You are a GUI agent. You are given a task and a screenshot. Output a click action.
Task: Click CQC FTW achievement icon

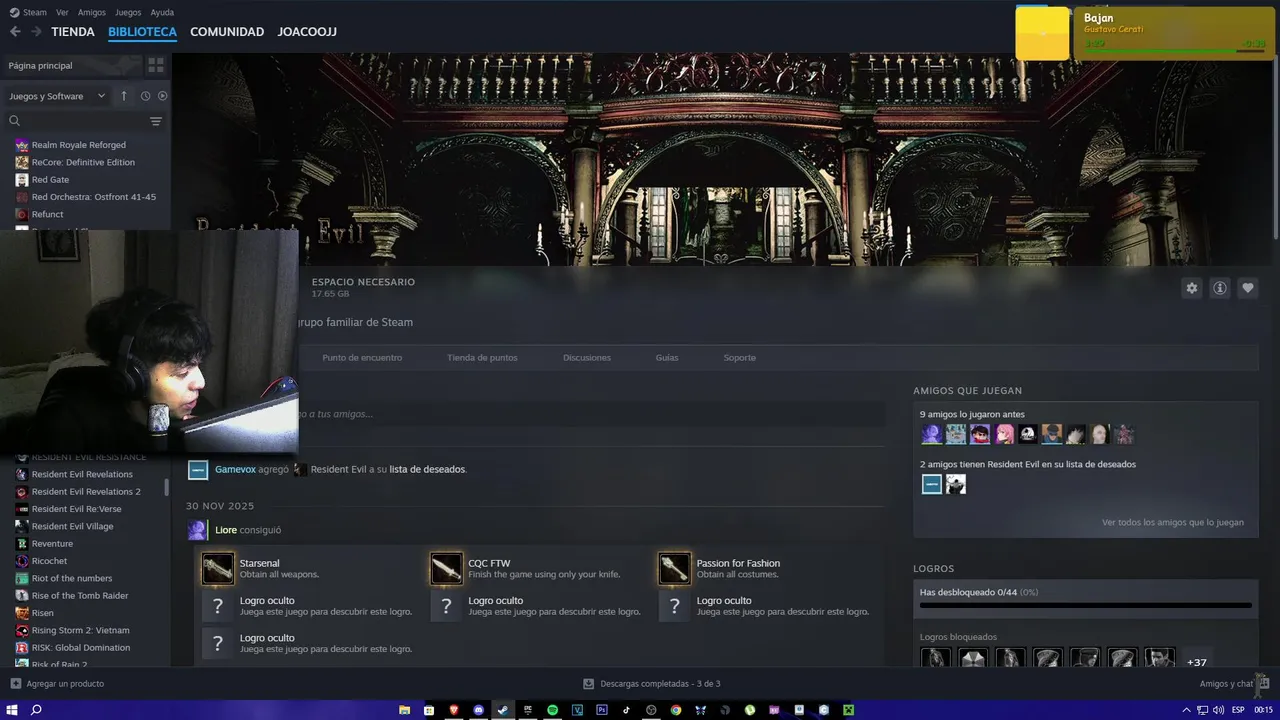446,568
